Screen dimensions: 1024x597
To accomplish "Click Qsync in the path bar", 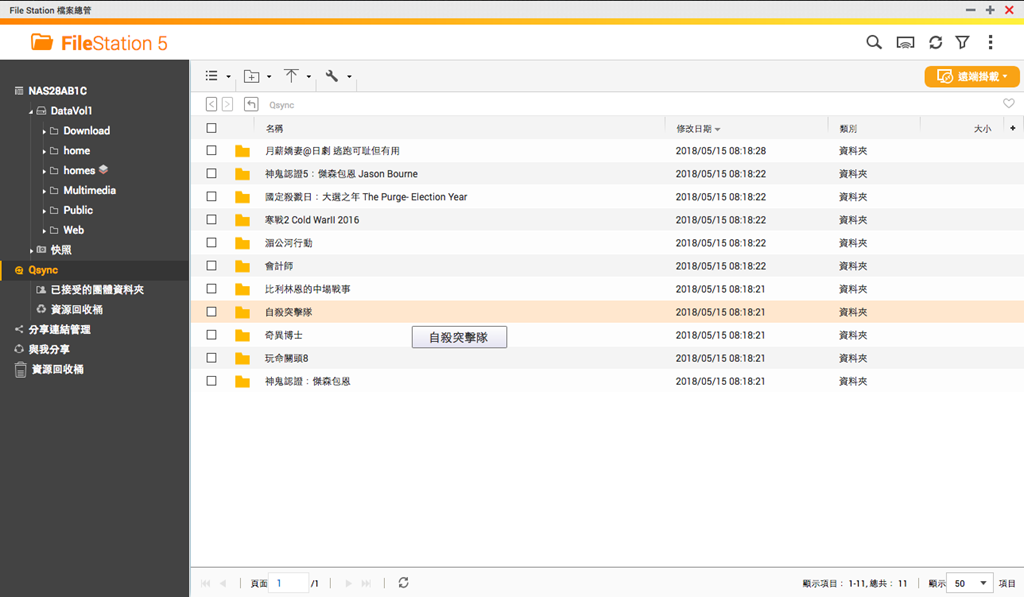I will [281, 105].
